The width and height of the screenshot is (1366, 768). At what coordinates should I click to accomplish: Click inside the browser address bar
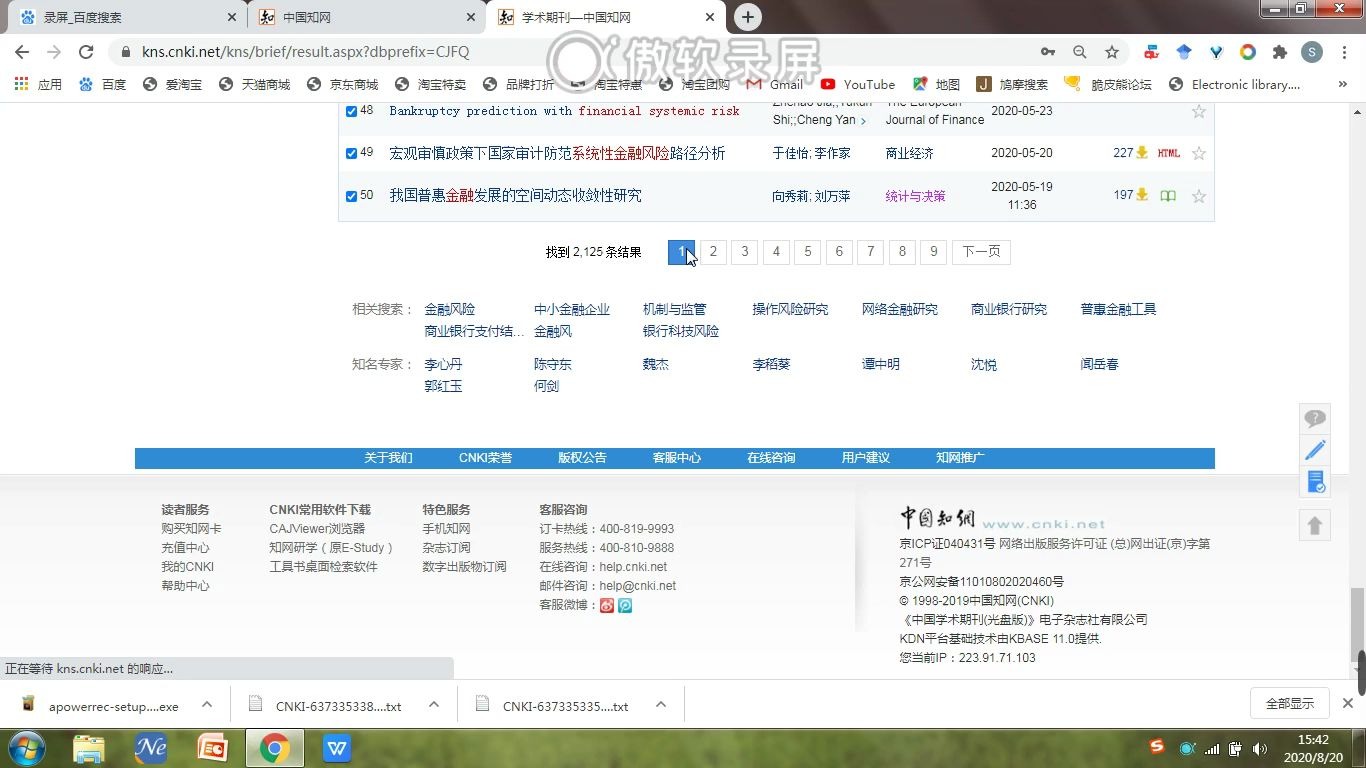click(x=400, y=51)
